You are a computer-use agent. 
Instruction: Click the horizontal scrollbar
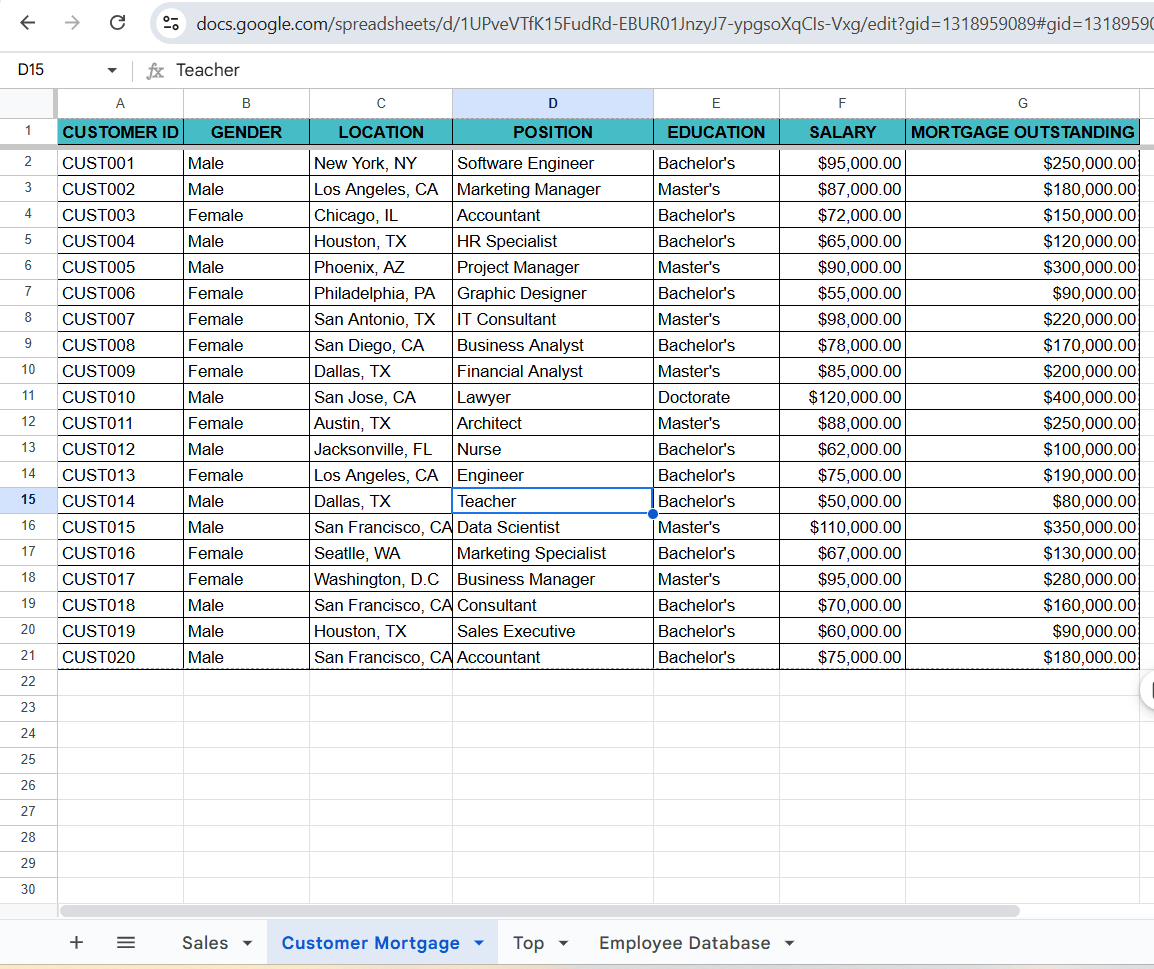coord(540,911)
